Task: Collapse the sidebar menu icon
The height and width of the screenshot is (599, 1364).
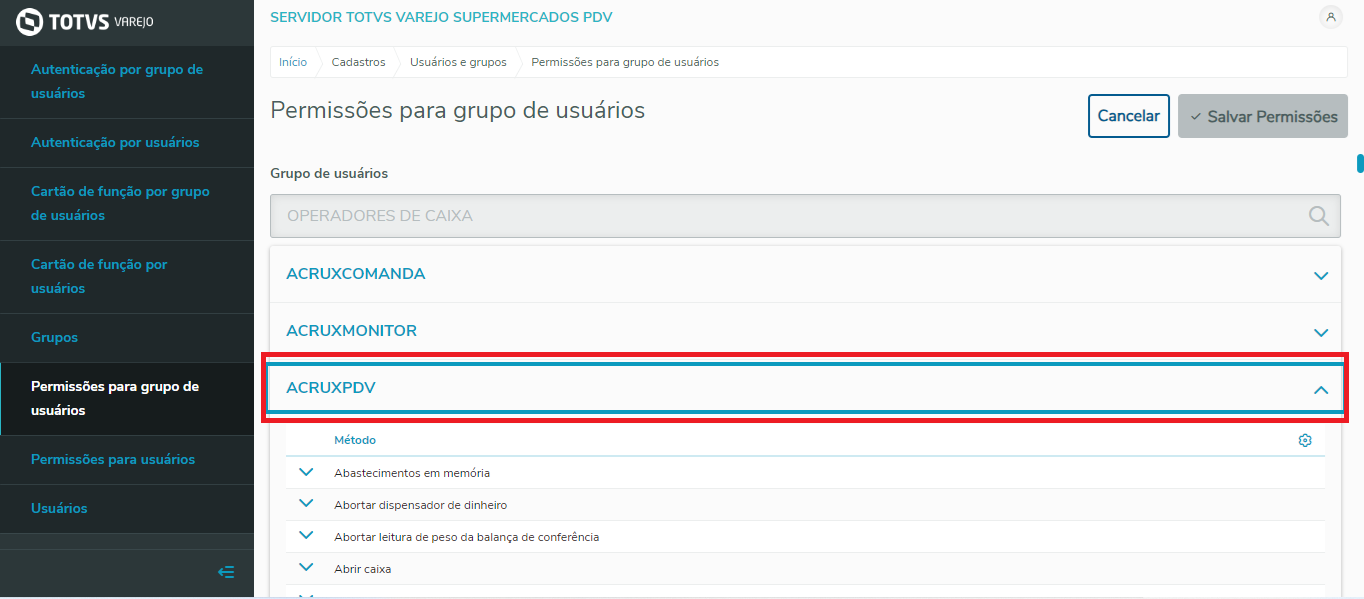Action: pos(226,572)
